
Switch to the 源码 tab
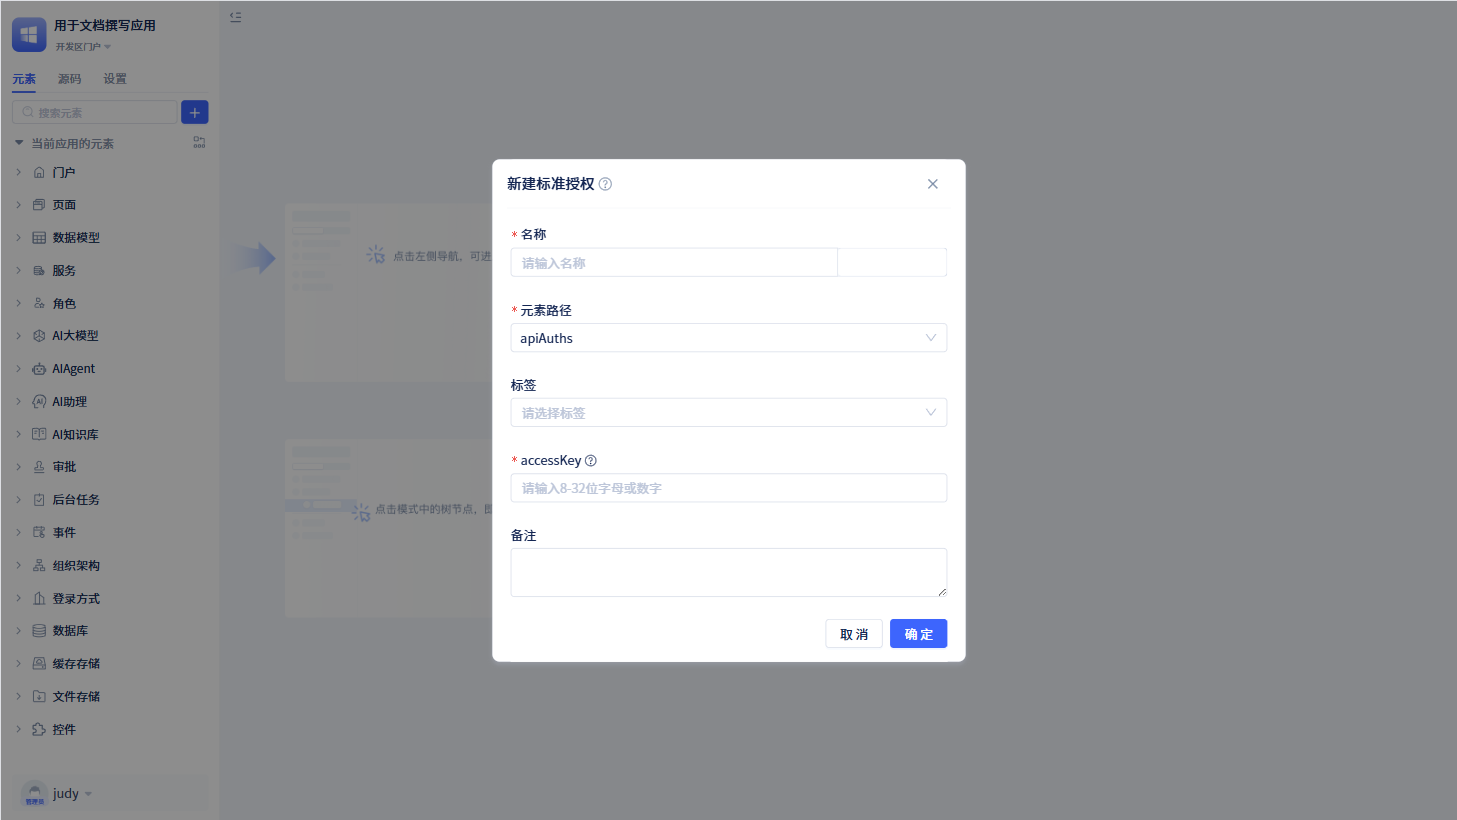[70, 79]
